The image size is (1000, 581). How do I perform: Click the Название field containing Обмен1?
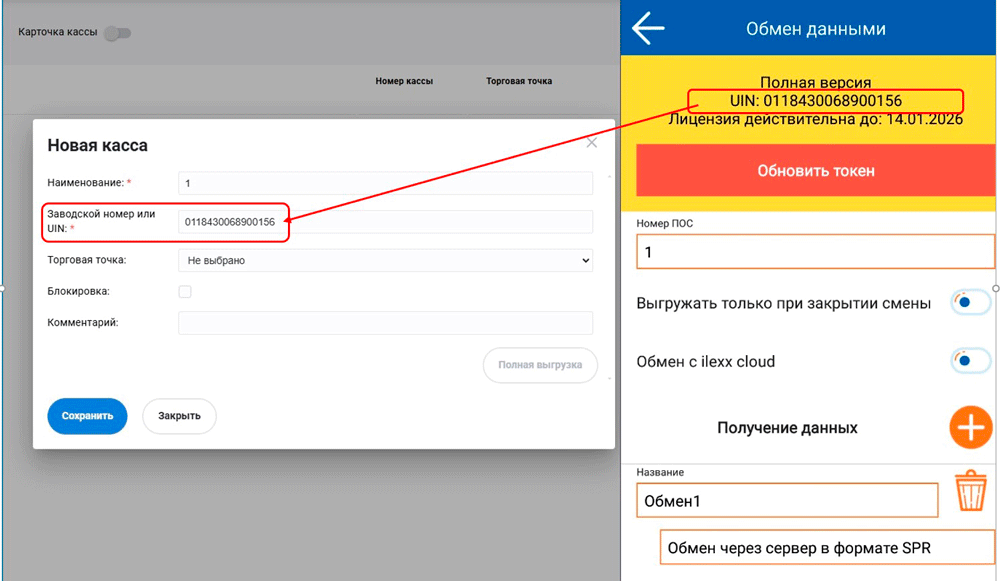[x=787, y=500]
